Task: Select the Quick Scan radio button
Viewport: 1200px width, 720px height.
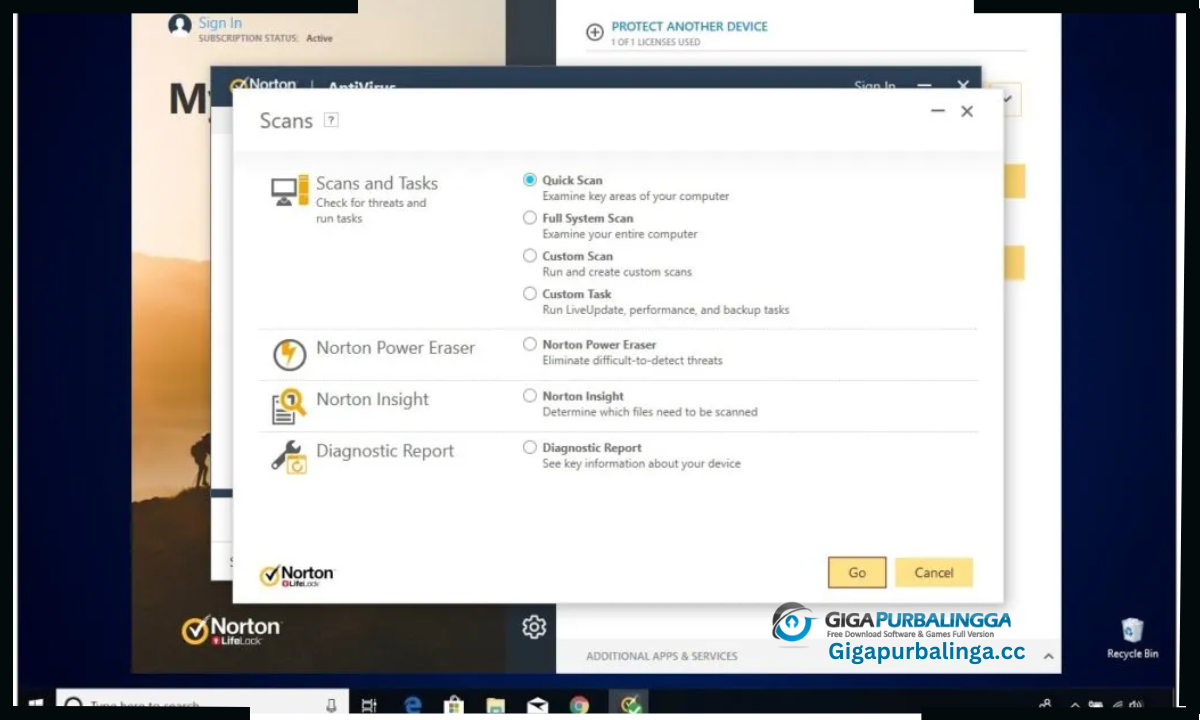Action: click(530, 180)
